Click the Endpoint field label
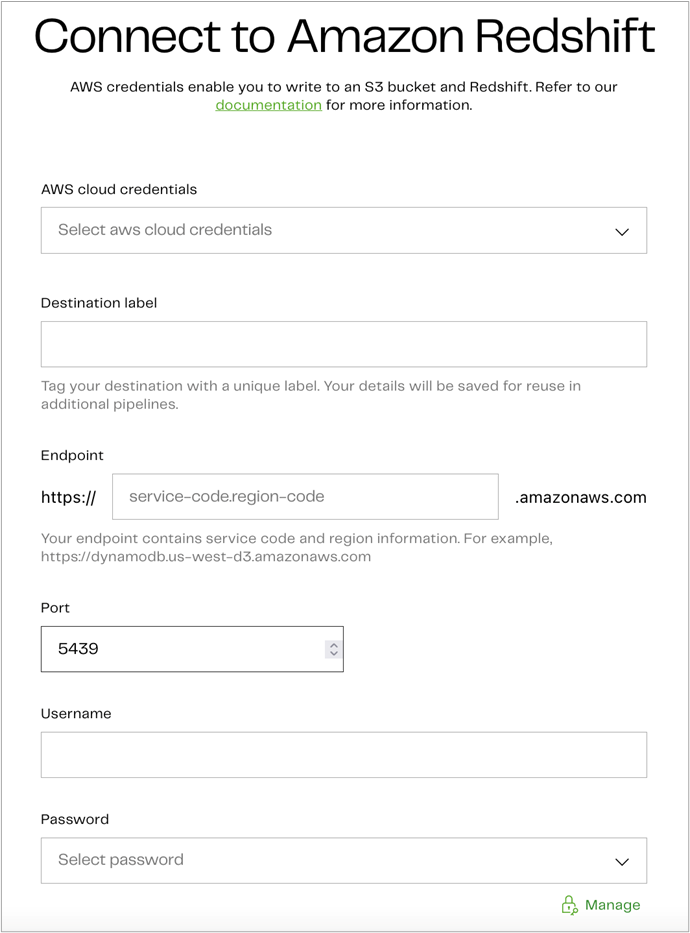Viewport: 690px width, 933px height. click(72, 455)
